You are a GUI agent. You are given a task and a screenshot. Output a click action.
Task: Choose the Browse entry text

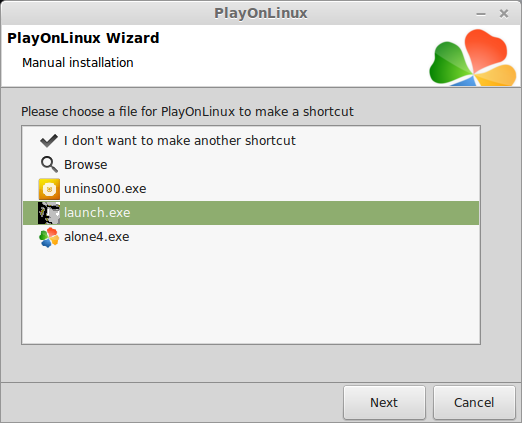(86, 165)
